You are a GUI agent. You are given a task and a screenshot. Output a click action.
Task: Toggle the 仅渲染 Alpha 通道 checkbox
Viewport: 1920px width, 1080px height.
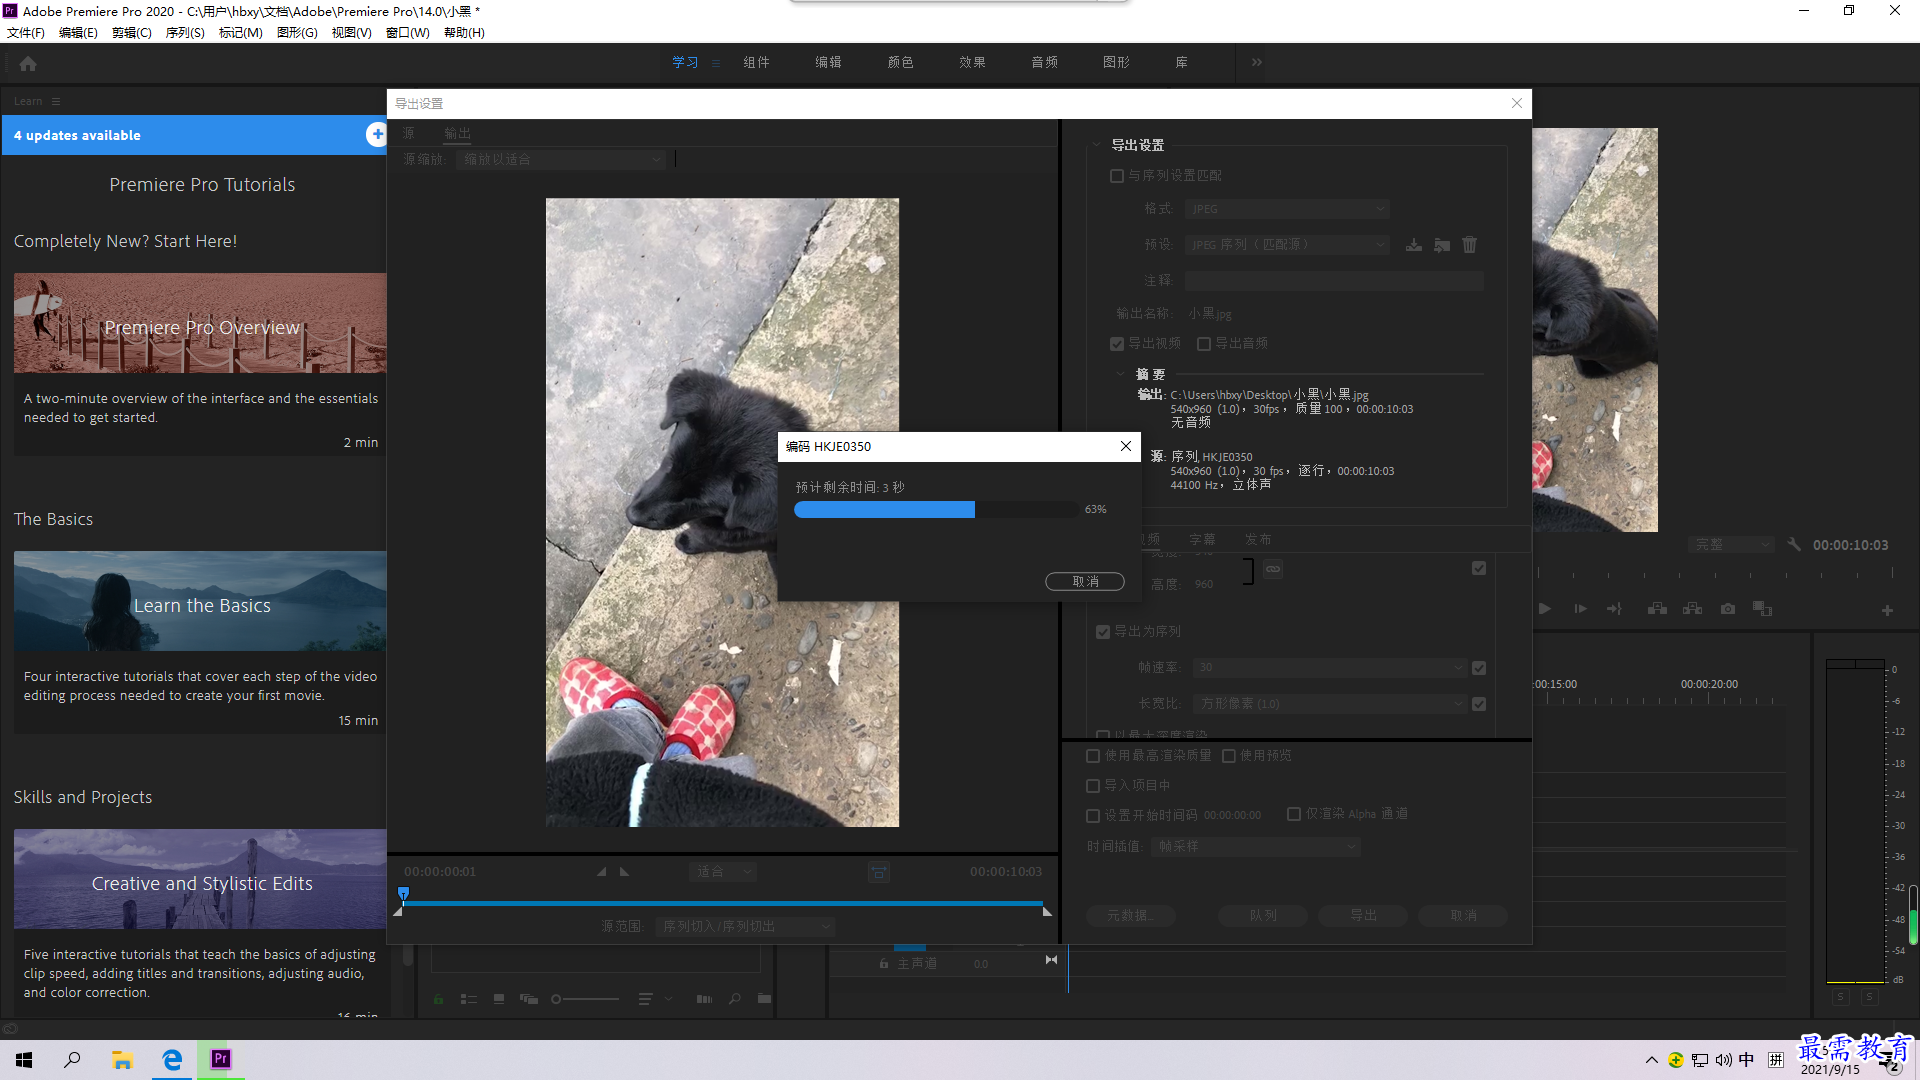1294,814
